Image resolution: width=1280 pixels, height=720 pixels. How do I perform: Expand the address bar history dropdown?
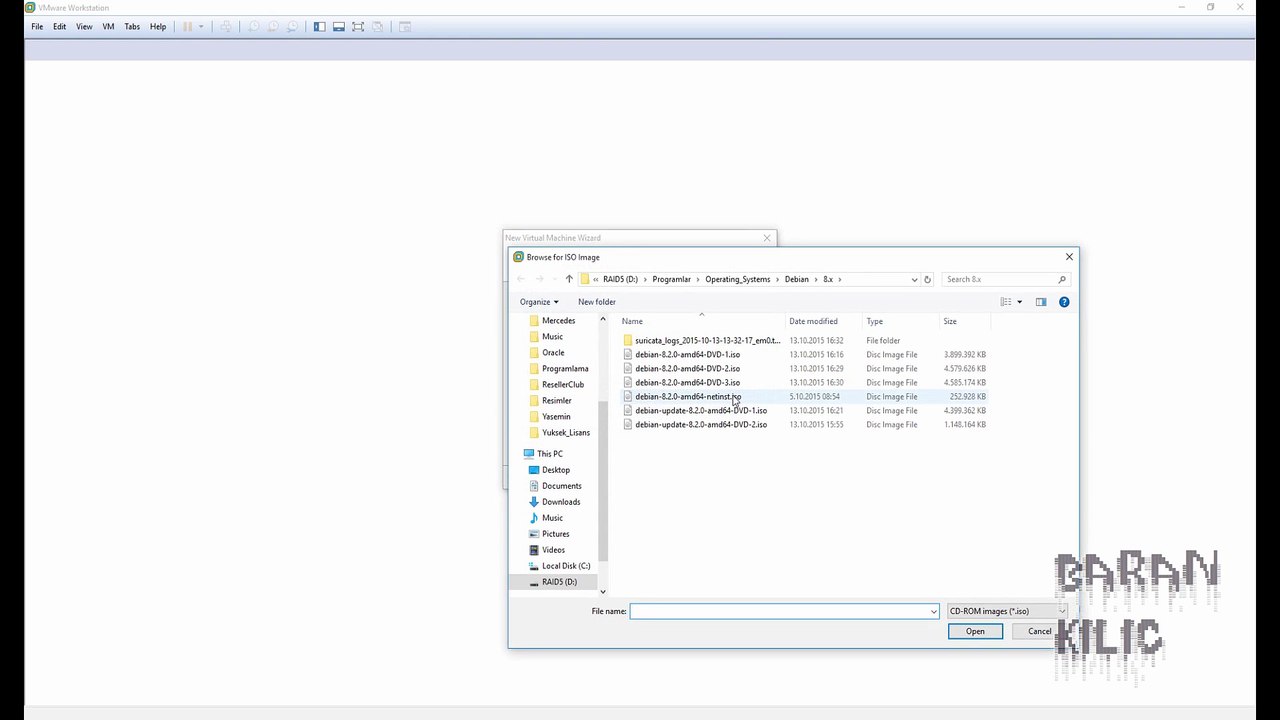pyautogui.click(x=914, y=279)
